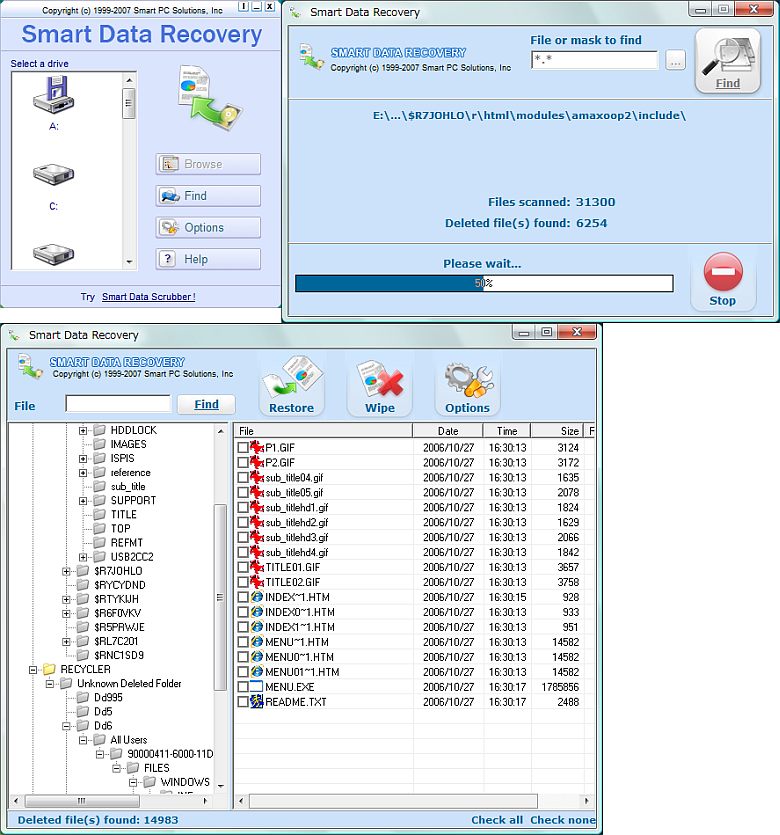The width and height of the screenshot is (780, 835).
Task: Click the Wipe icon
Action: click(x=380, y=378)
